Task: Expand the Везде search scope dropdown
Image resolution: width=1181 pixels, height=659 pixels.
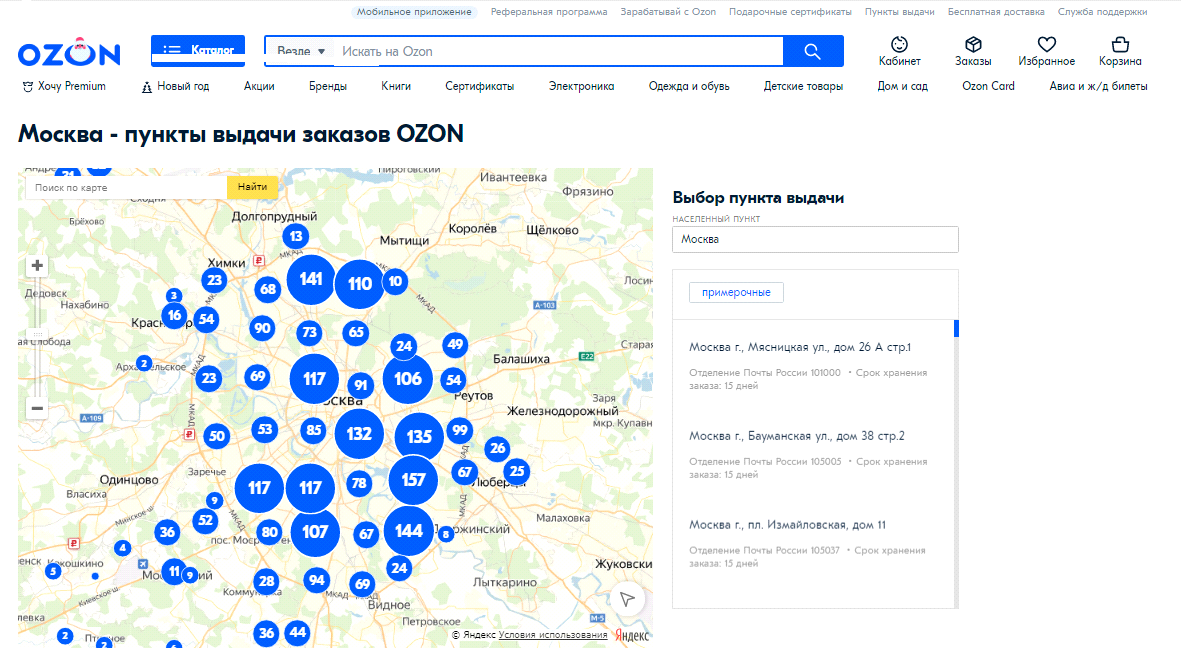Action: coord(301,51)
